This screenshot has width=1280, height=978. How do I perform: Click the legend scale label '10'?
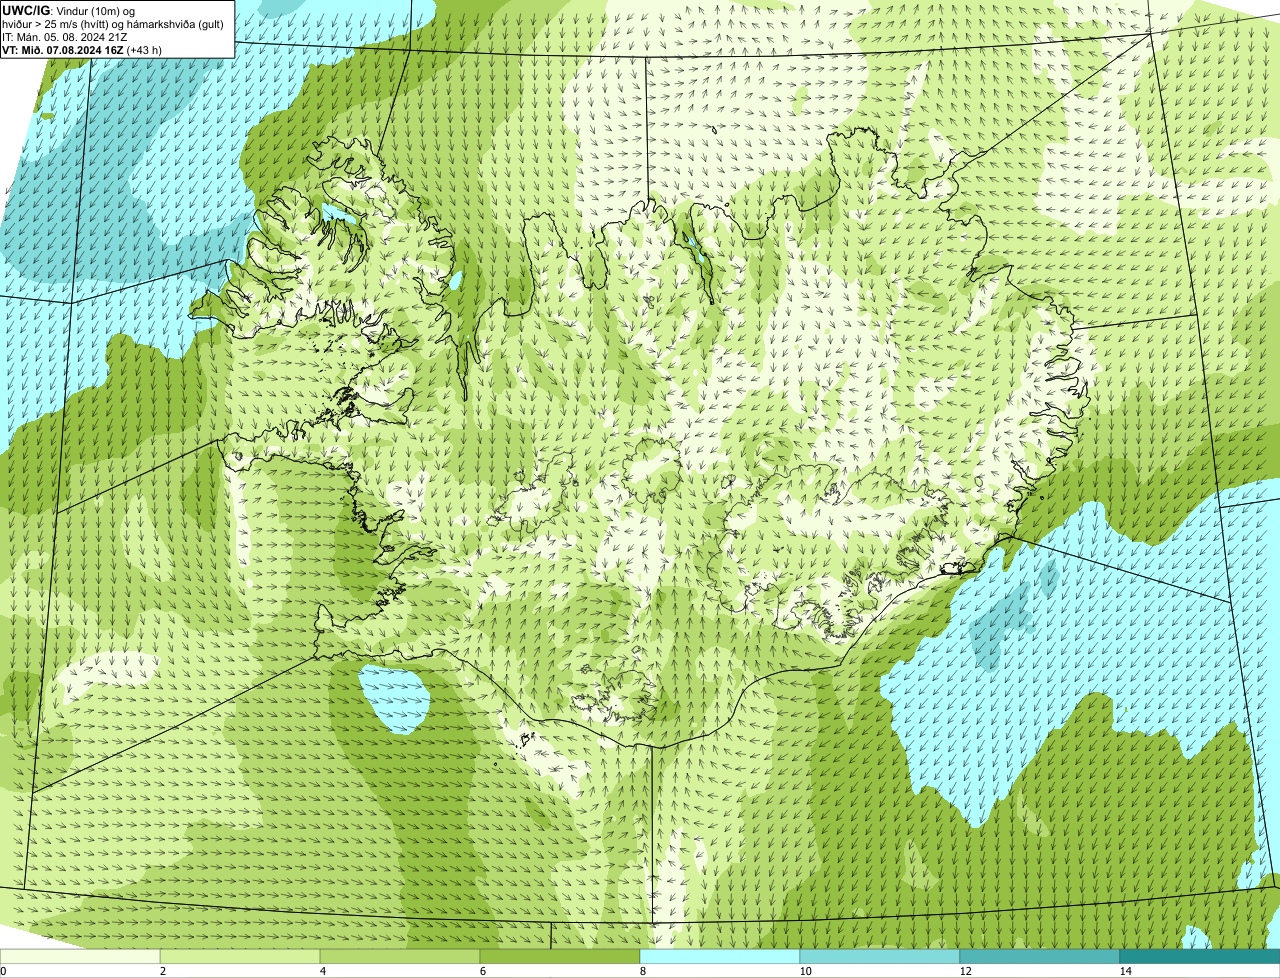805,971
